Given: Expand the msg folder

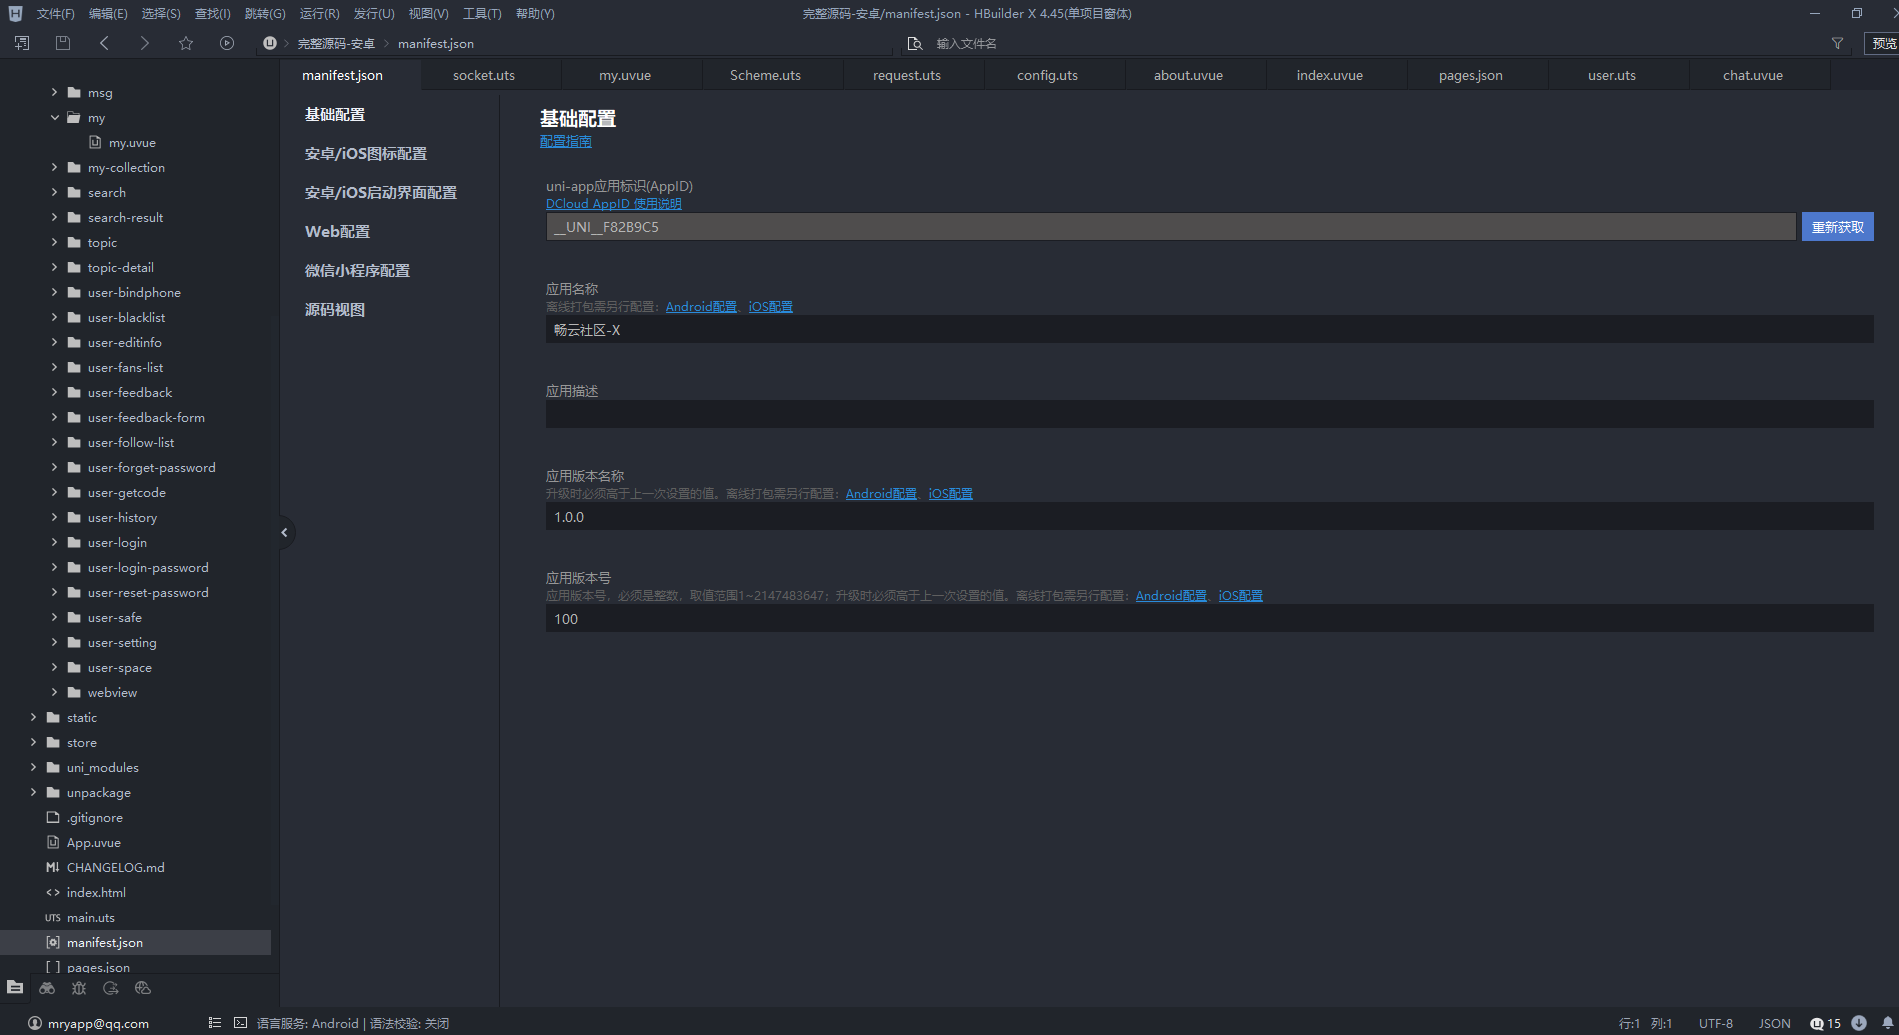Looking at the screenshot, I should point(54,92).
